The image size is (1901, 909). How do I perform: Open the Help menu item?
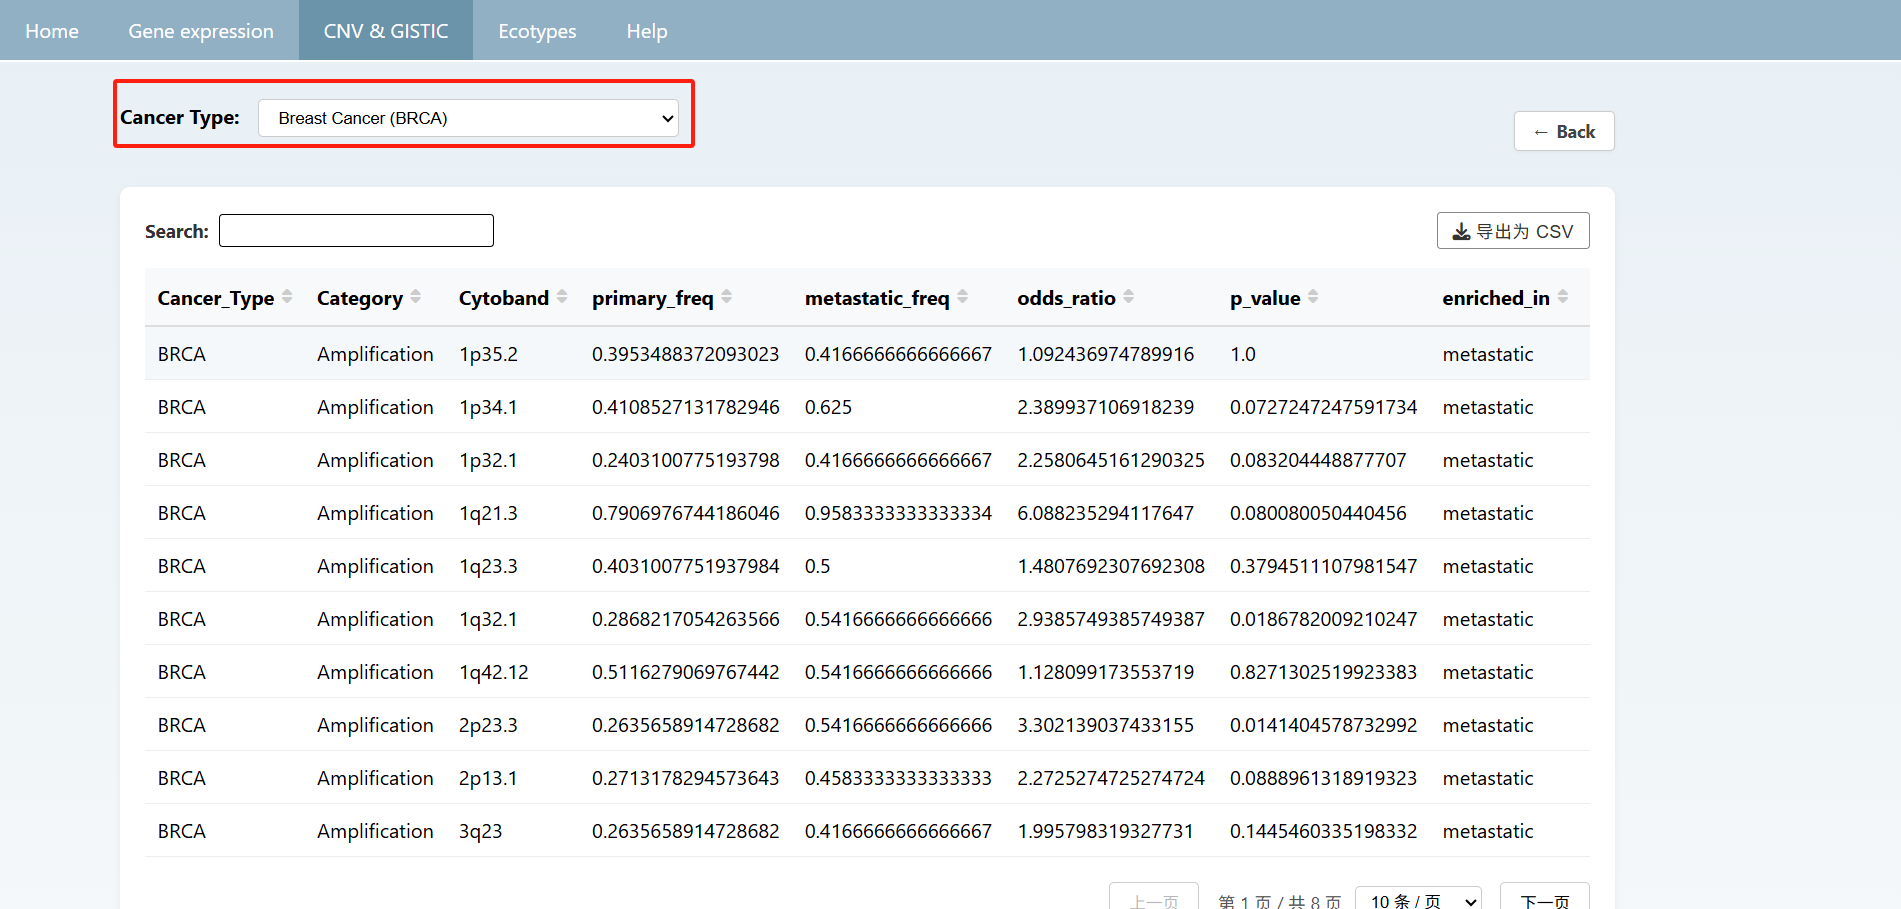(x=647, y=31)
